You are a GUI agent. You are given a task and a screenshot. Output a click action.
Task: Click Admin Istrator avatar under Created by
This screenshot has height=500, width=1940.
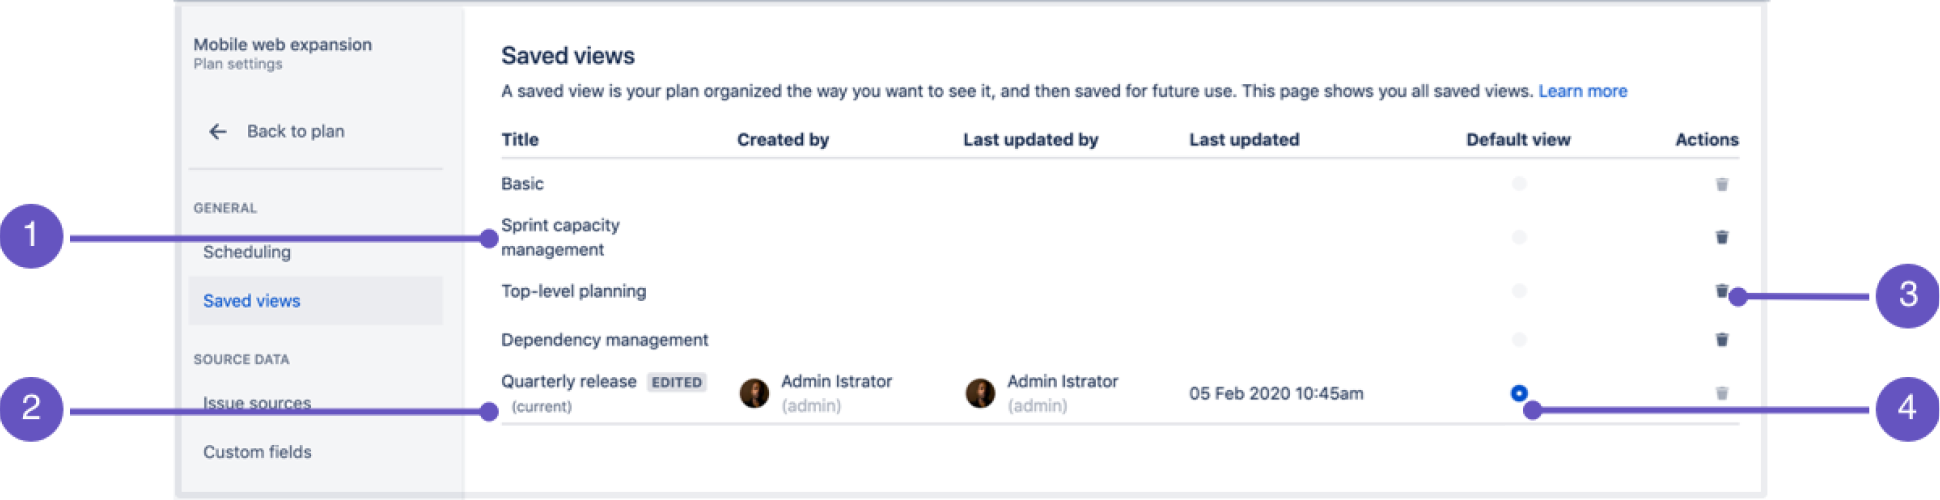(754, 393)
